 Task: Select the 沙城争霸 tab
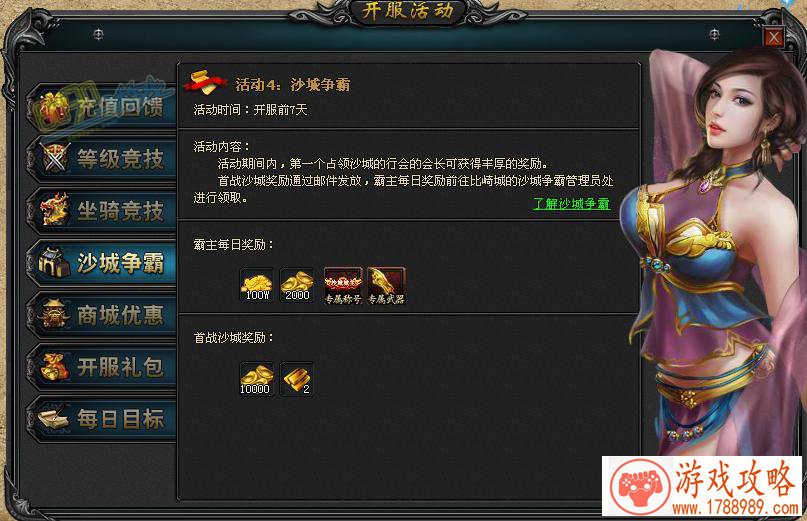[102, 263]
